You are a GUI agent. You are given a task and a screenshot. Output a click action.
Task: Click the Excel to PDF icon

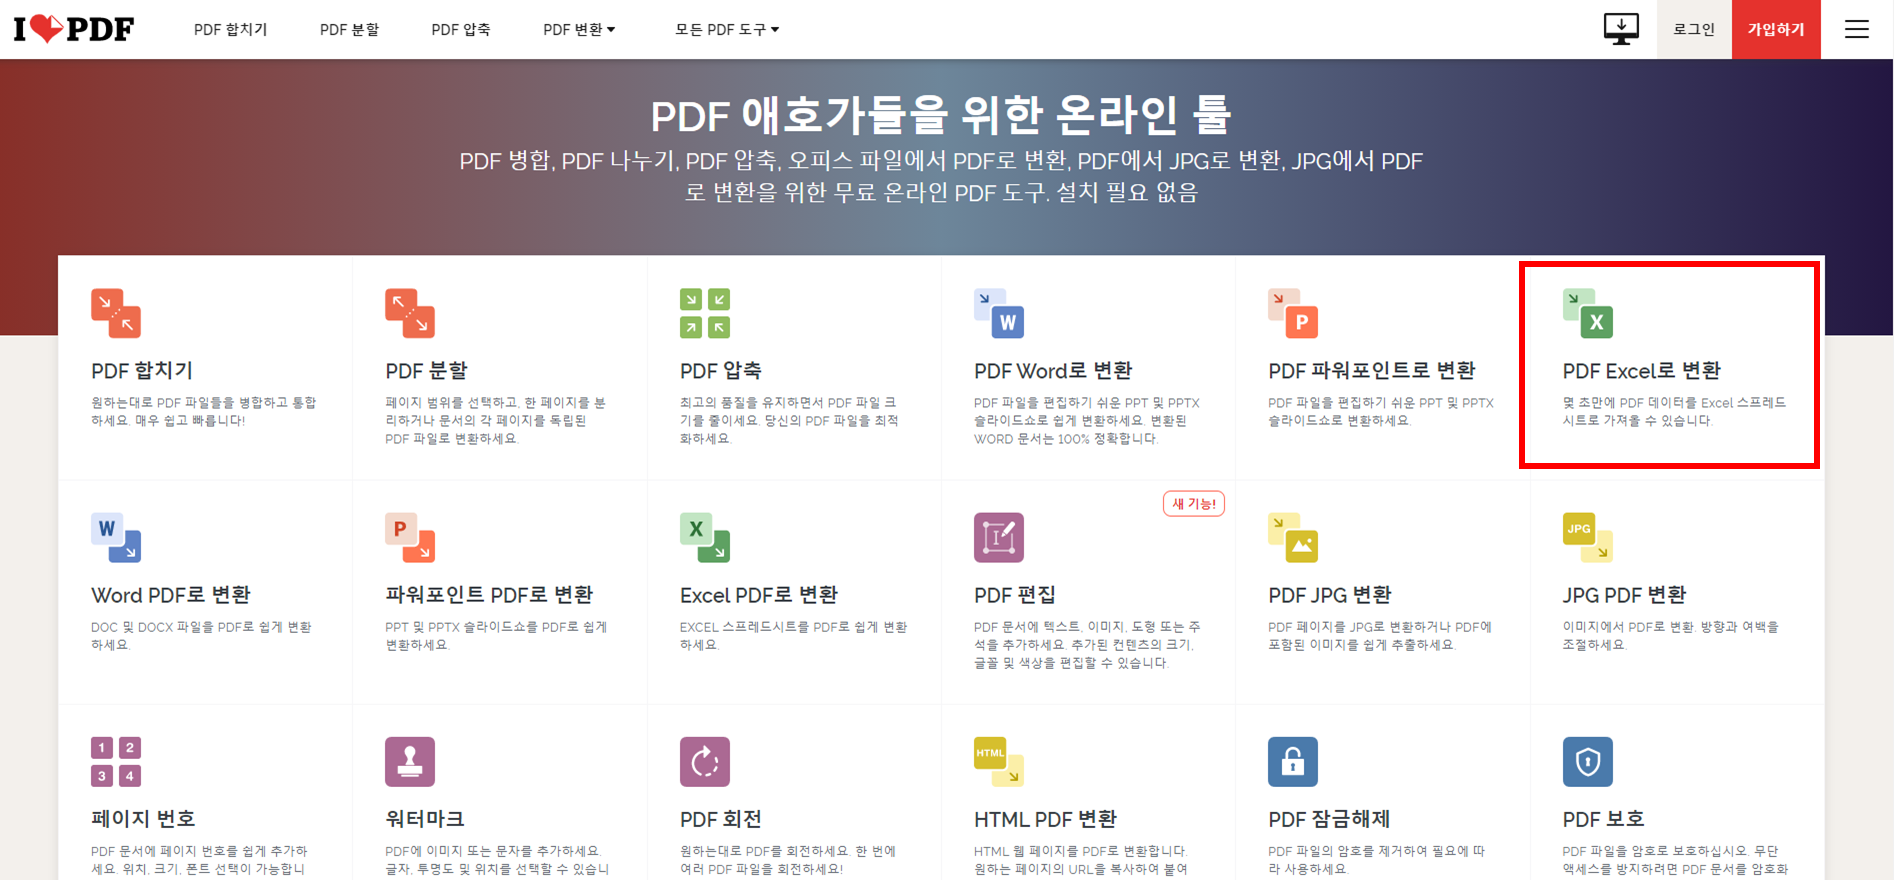coord(705,537)
